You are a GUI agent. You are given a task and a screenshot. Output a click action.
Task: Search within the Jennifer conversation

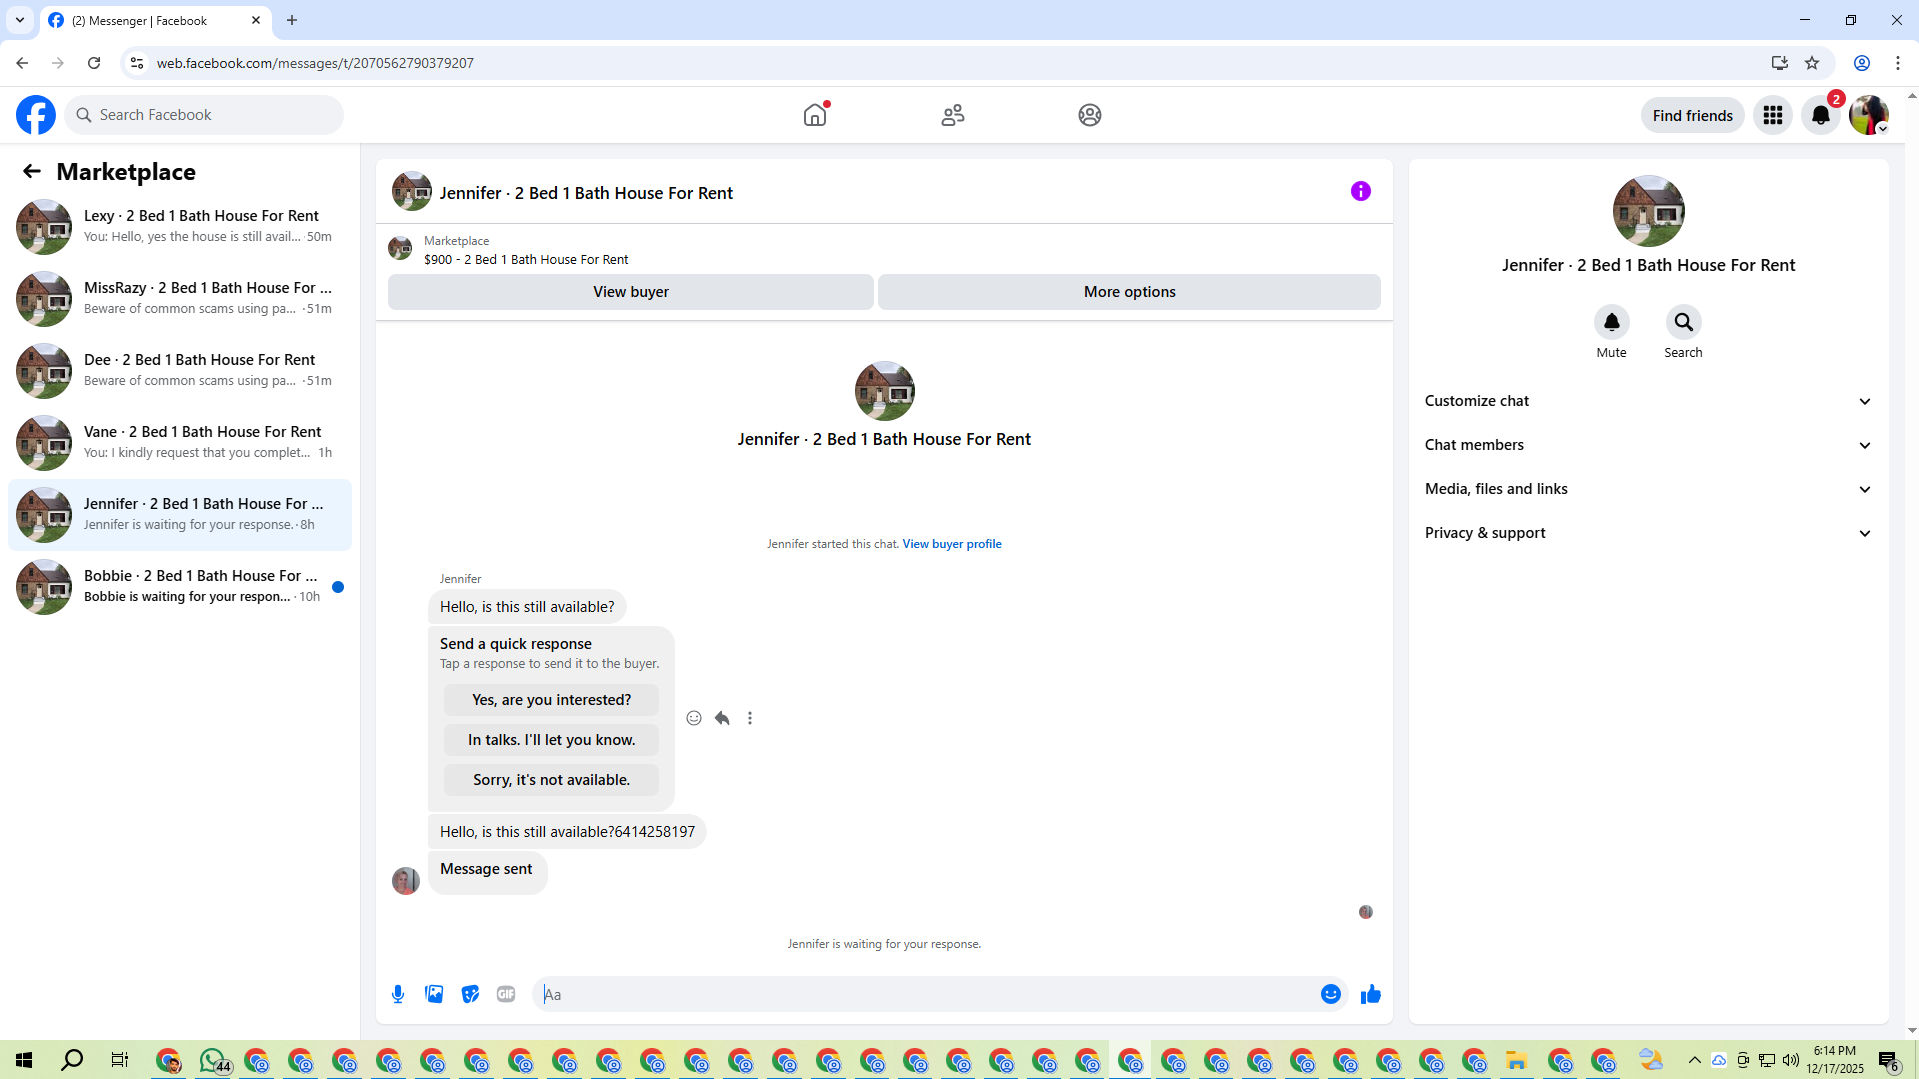click(1683, 322)
